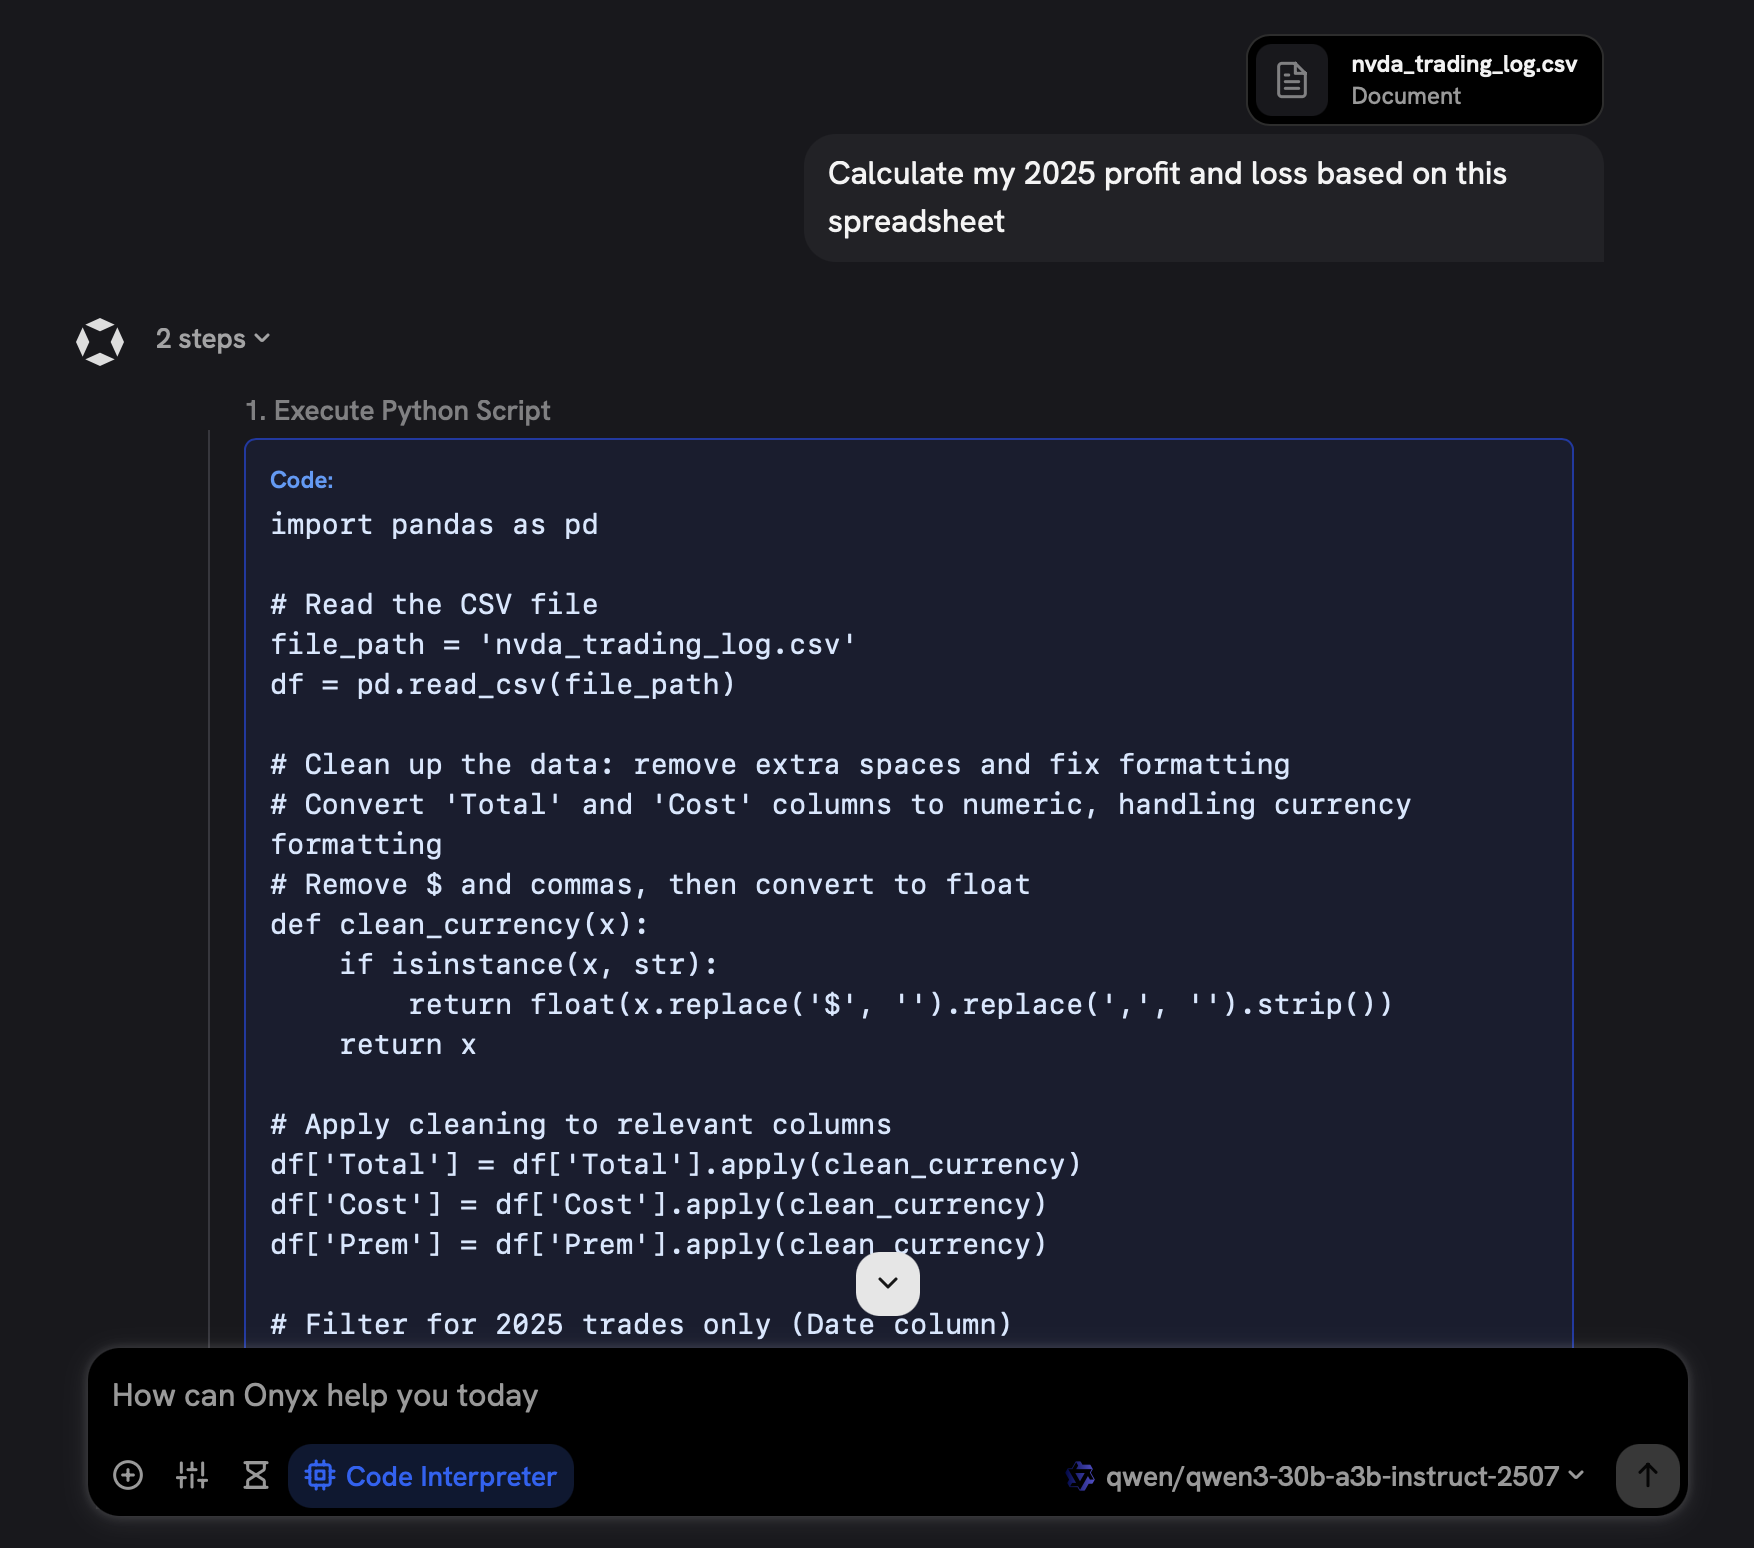Image resolution: width=1754 pixels, height=1548 pixels.
Task: Click the nvda_trading_log.csv document icon
Action: pyautogui.click(x=1292, y=79)
